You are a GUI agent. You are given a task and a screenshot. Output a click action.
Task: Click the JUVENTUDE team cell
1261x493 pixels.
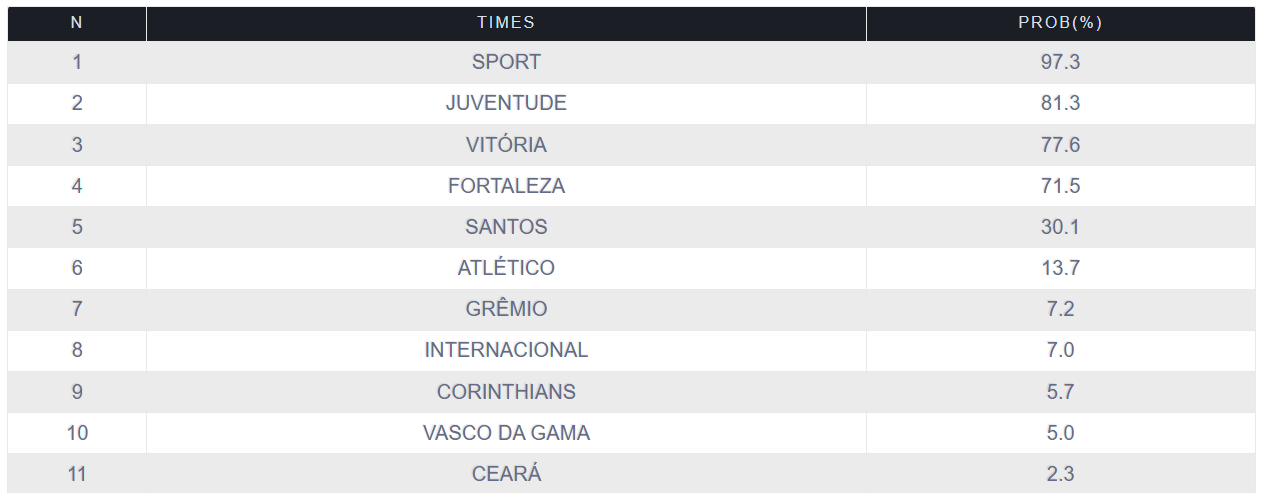(x=506, y=103)
